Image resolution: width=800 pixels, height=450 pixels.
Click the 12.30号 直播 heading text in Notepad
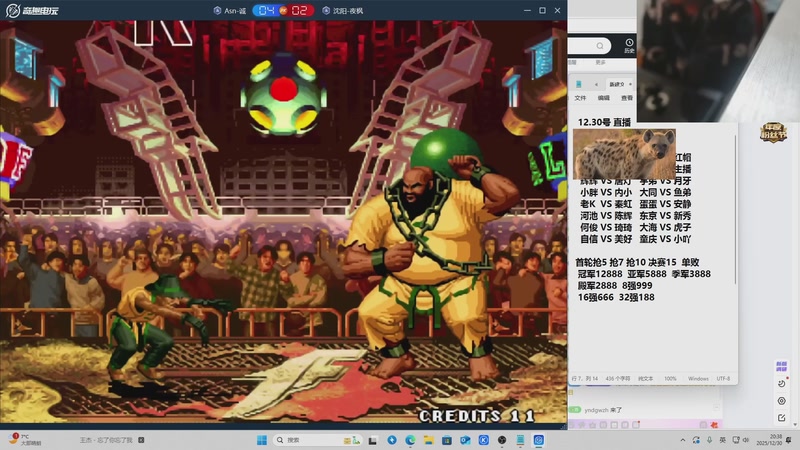click(604, 122)
